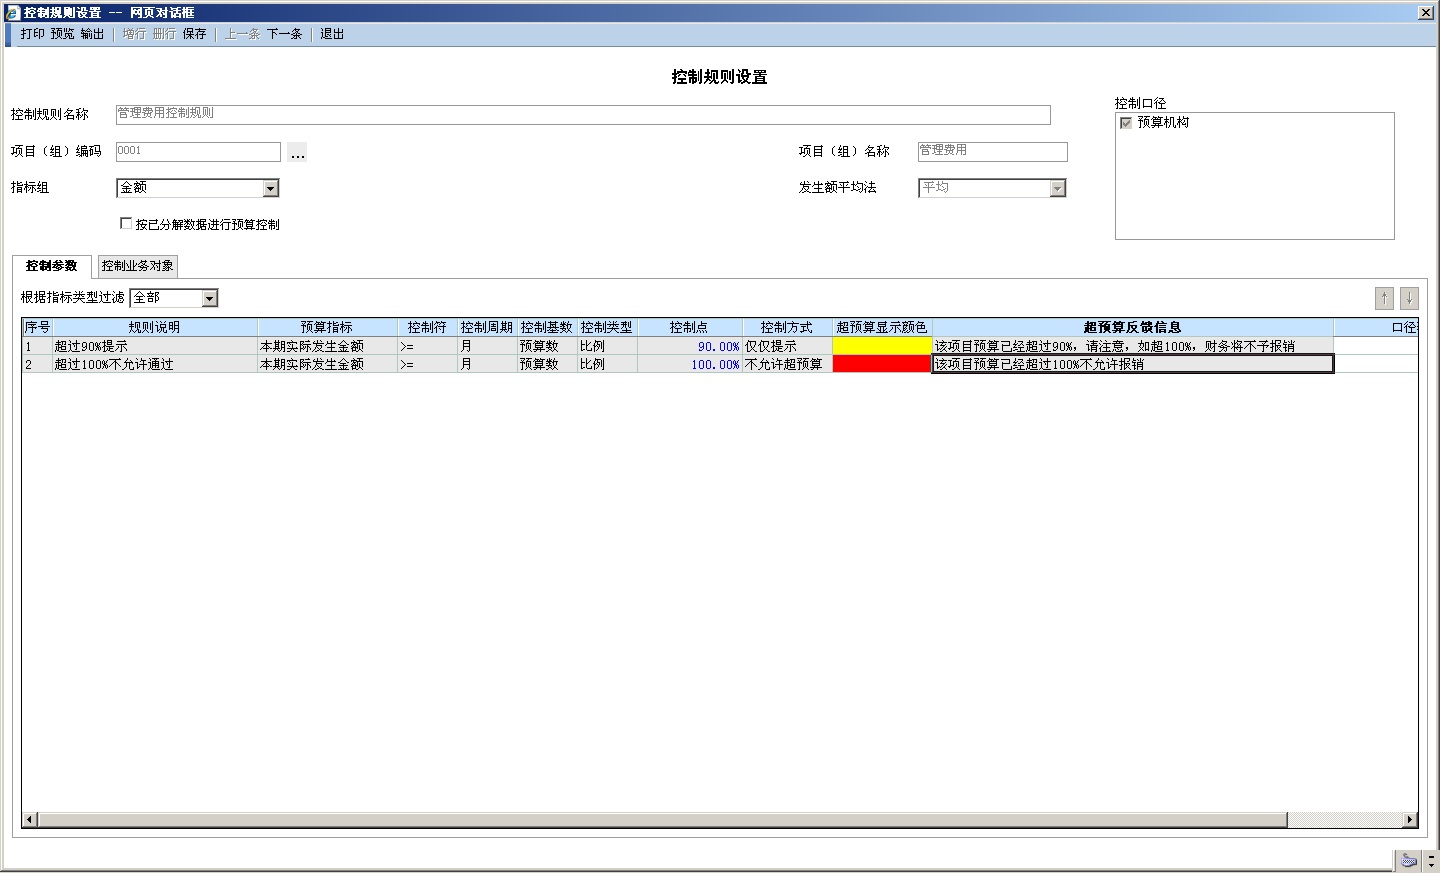Image resolution: width=1440 pixels, height=874 pixels.
Task: Click the 90.00% control point cell
Action: tap(690, 346)
